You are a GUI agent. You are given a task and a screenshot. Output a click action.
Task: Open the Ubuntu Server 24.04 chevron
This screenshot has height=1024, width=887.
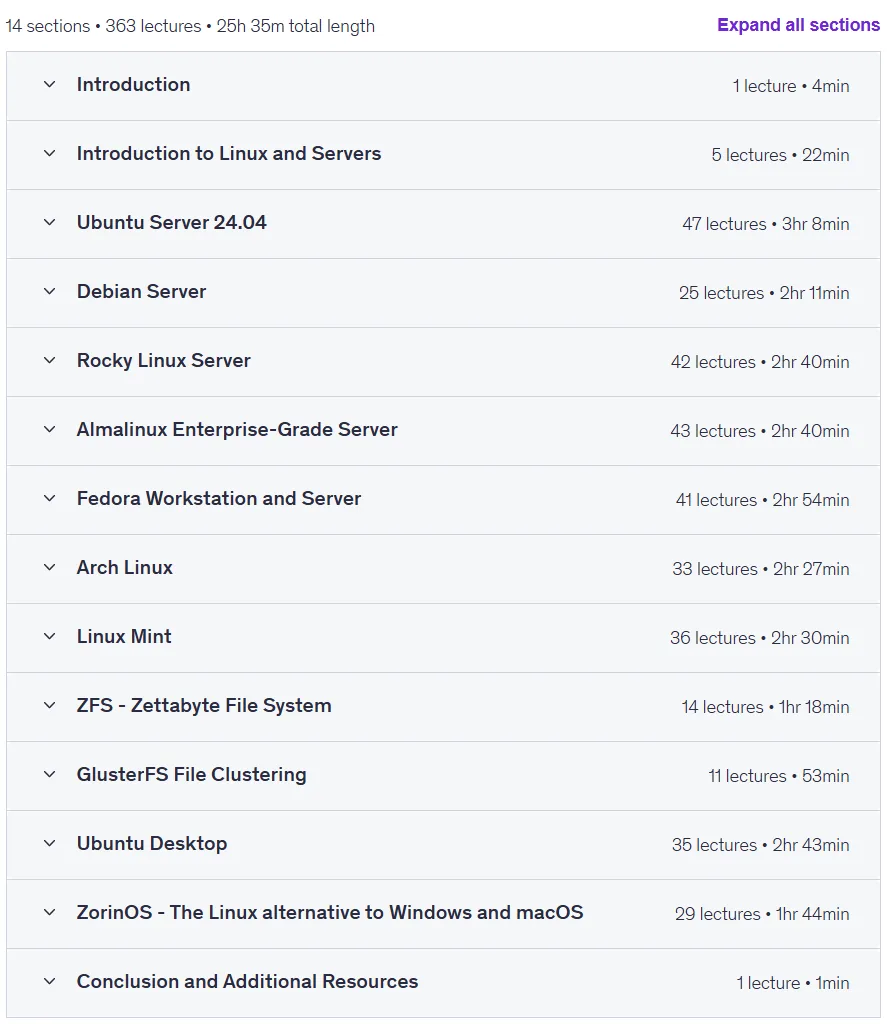50,222
